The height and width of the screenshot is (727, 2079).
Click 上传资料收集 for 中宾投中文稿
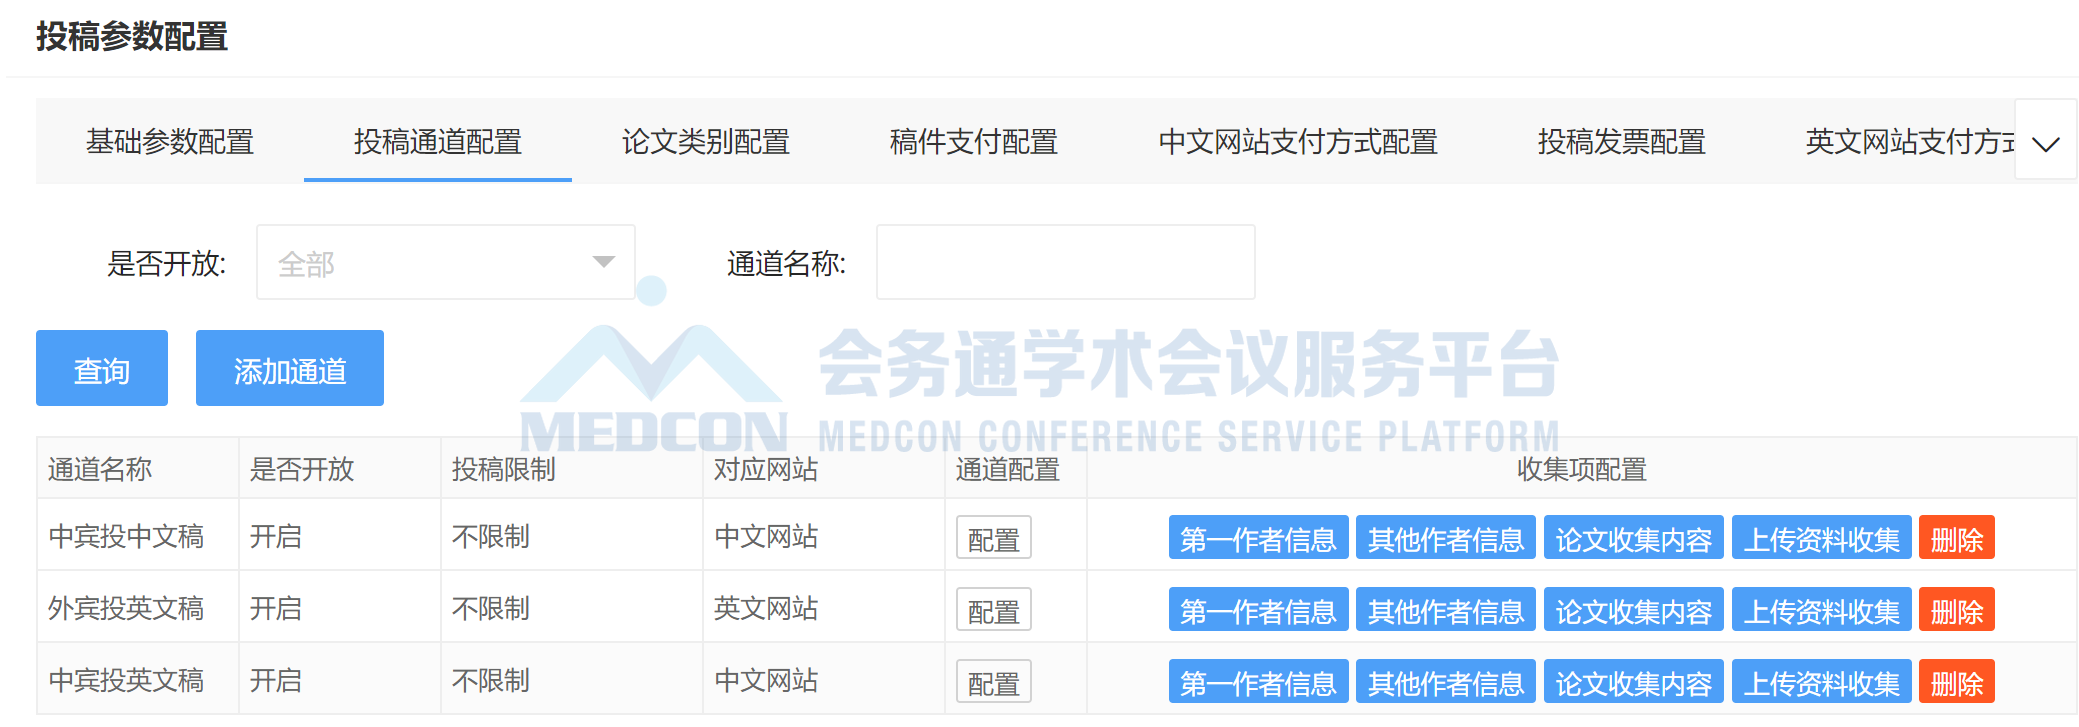[1821, 539]
